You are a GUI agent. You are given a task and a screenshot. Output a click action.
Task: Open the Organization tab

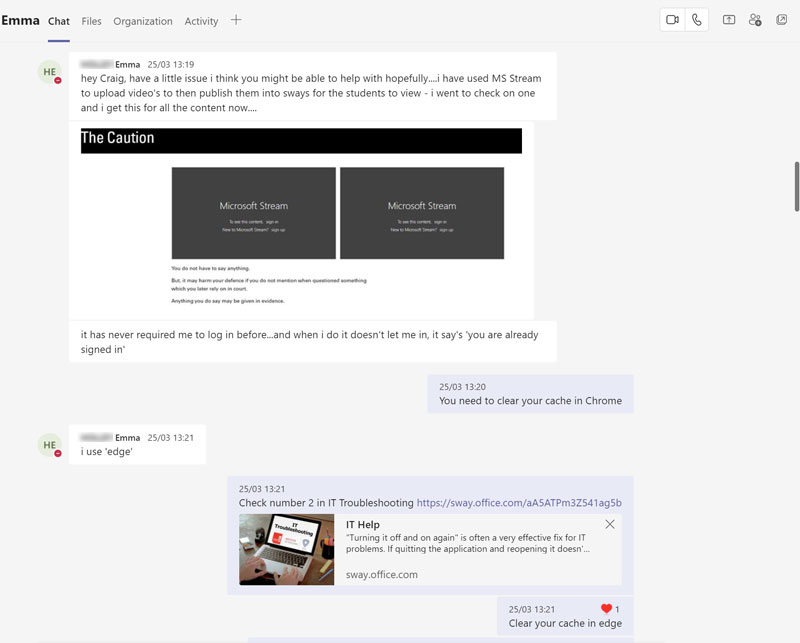pyautogui.click(x=143, y=21)
